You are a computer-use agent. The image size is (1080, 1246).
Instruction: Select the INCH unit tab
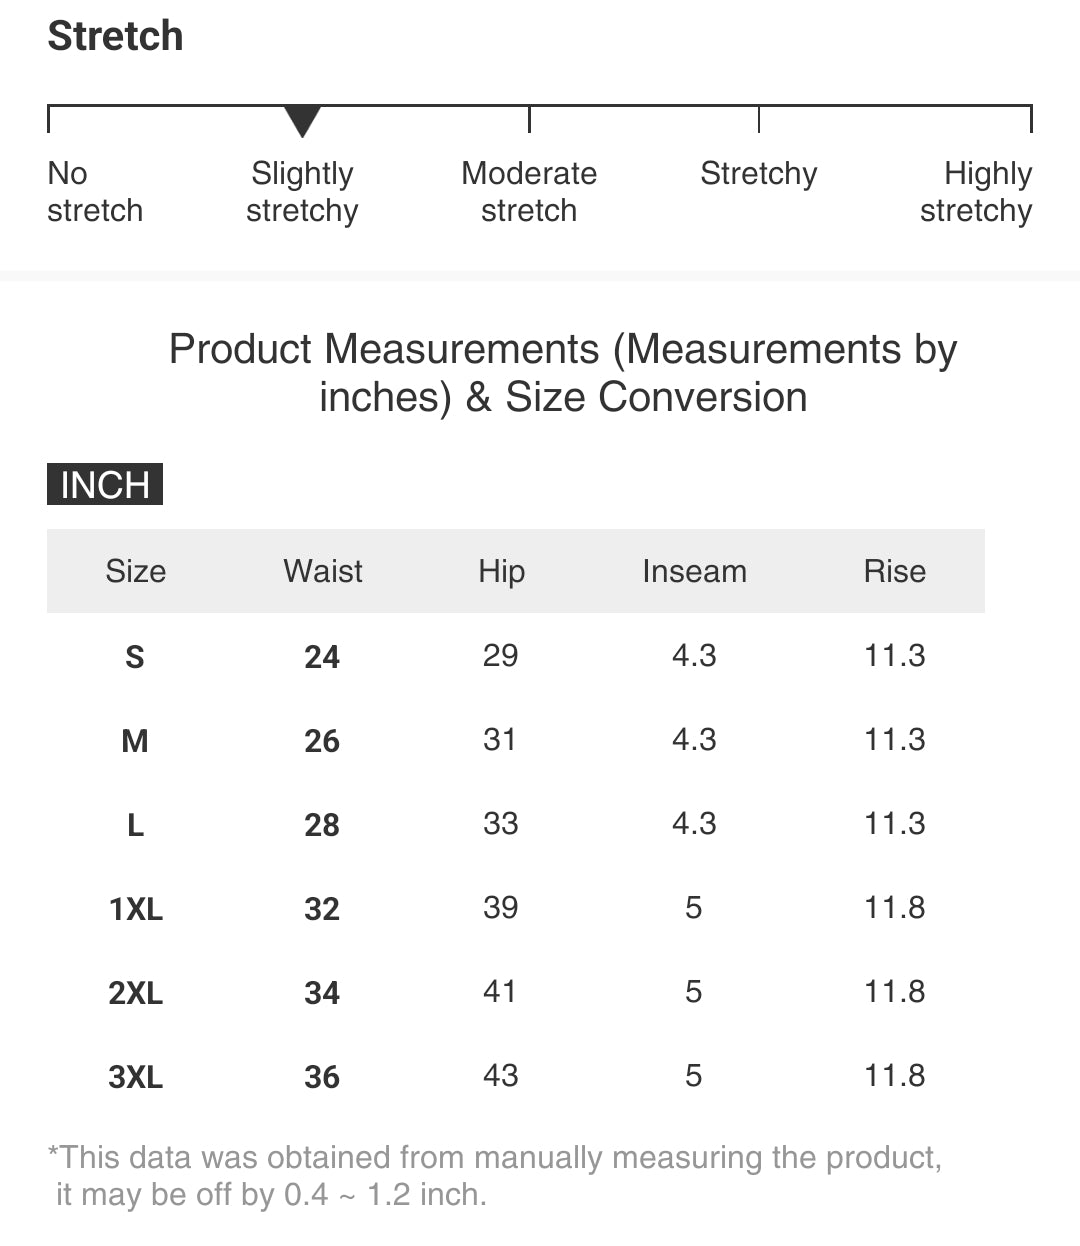[x=105, y=485]
